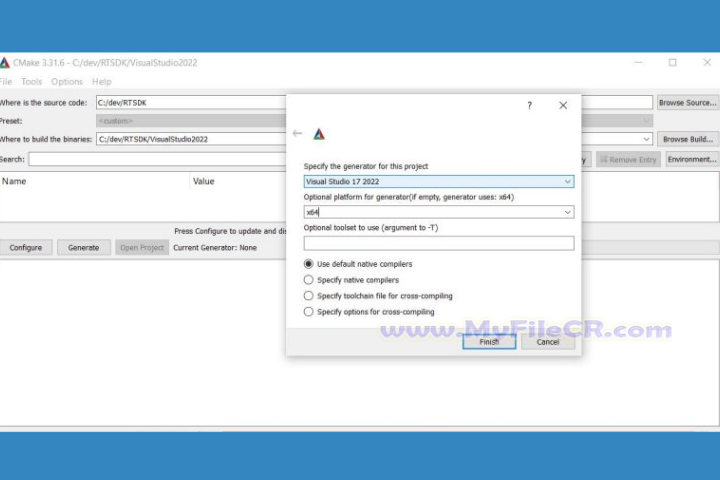The image size is (720, 480).
Task: Click the Environment button
Action: click(692, 159)
